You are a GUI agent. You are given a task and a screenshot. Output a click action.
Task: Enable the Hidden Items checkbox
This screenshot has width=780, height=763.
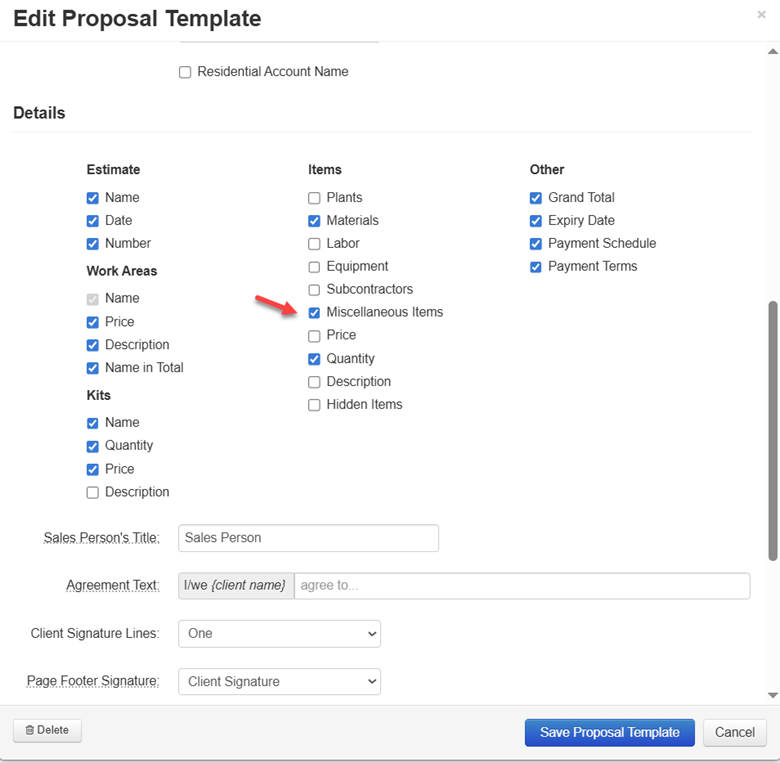point(314,405)
